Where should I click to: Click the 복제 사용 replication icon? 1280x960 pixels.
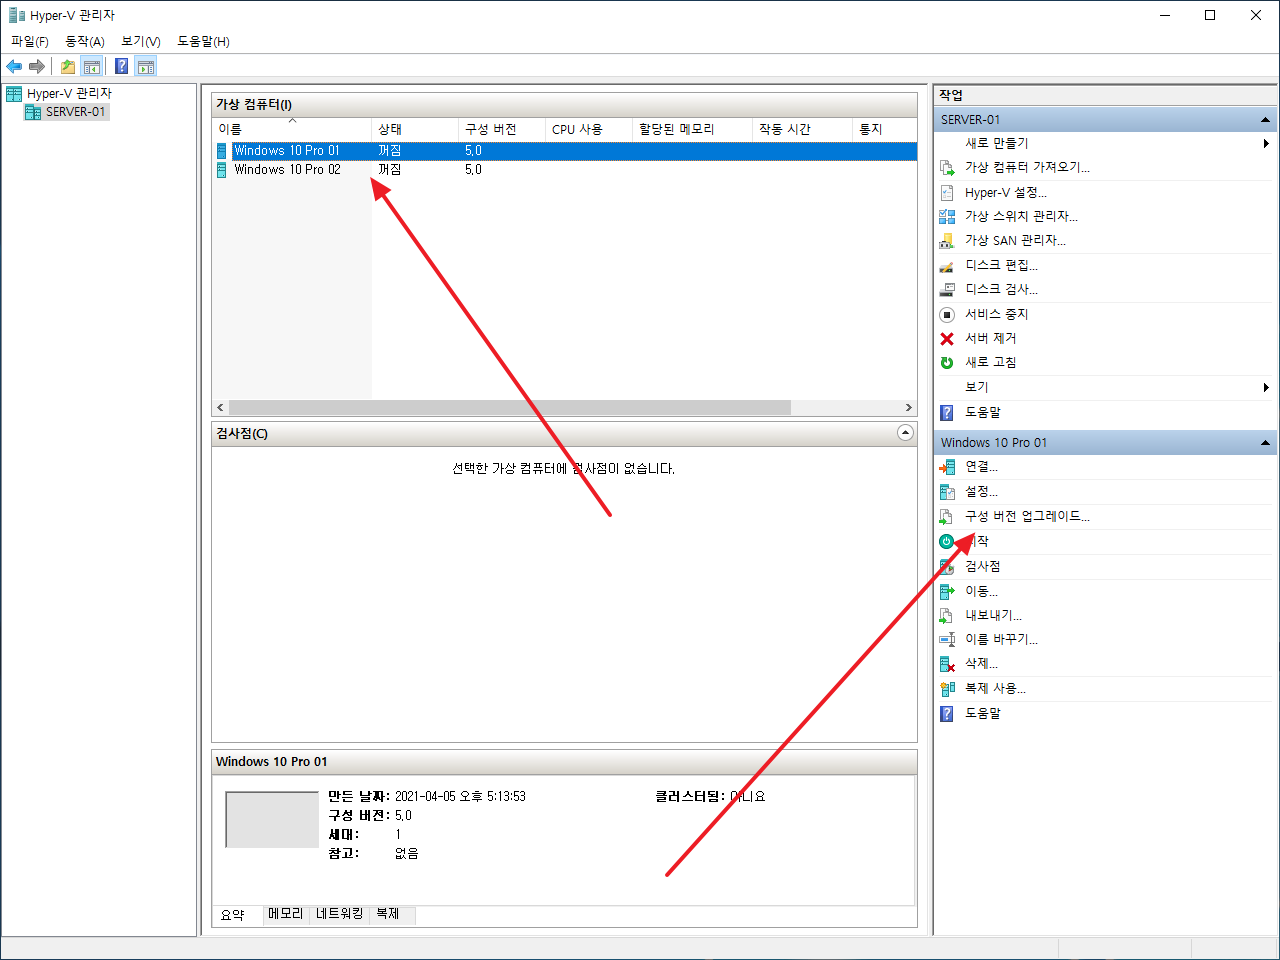pyautogui.click(x=947, y=688)
